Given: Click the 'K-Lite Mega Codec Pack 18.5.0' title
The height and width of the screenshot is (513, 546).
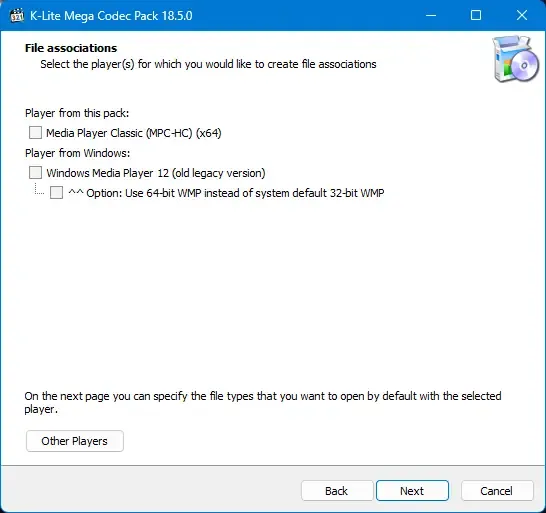Looking at the screenshot, I should coord(111,16).
